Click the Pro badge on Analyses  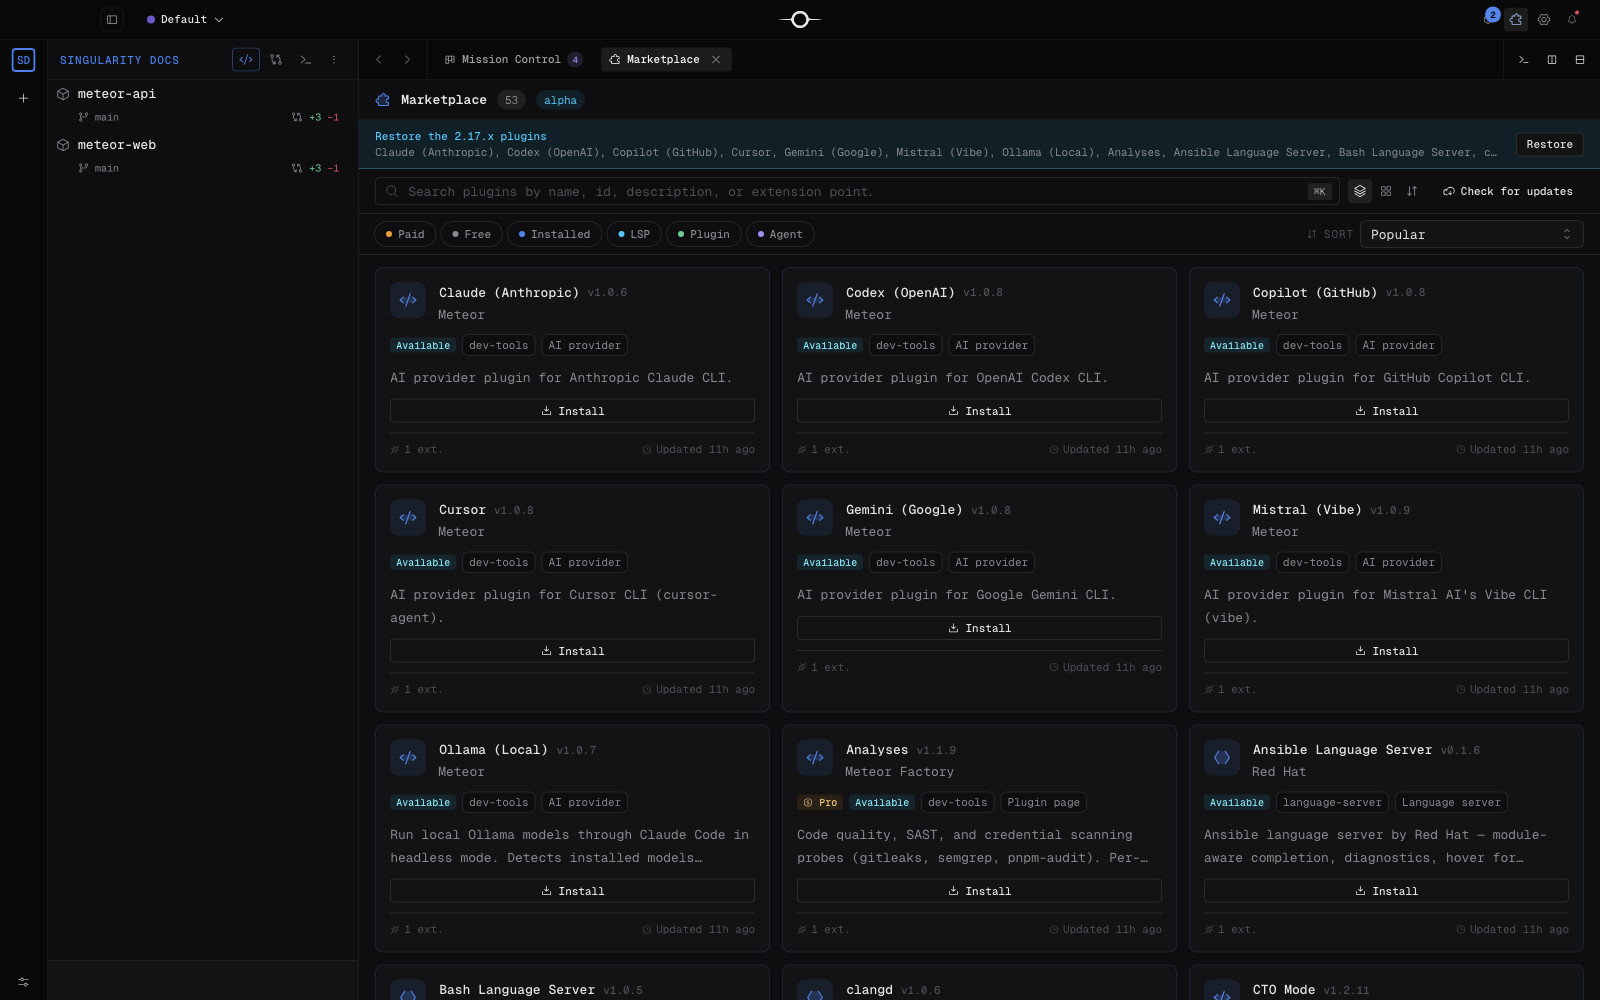(821, 802)
